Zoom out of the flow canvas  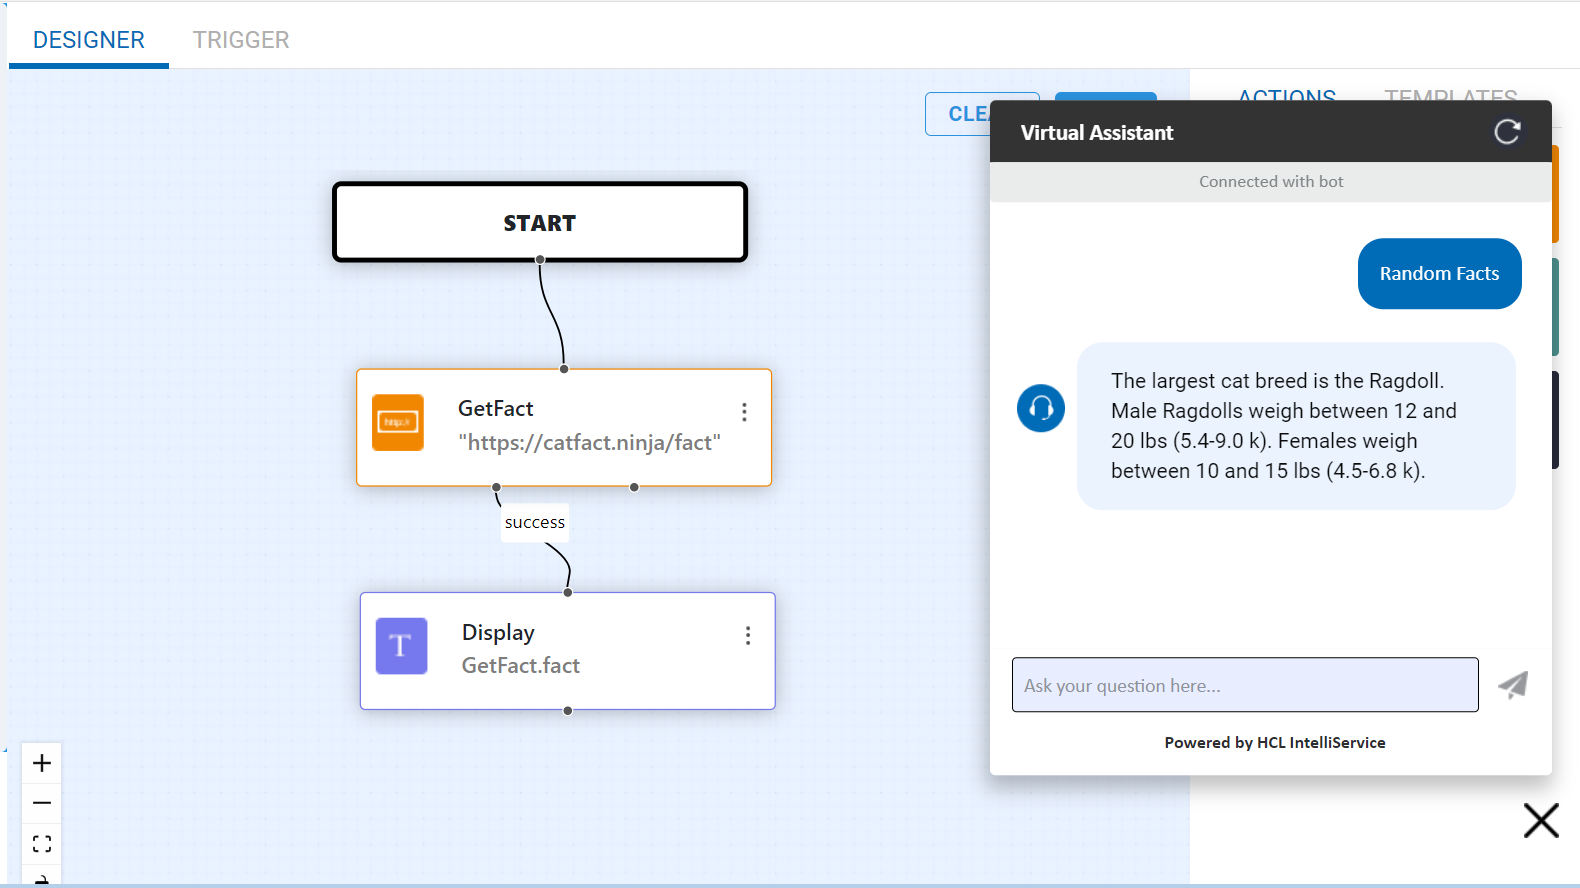tap(42, 803)
